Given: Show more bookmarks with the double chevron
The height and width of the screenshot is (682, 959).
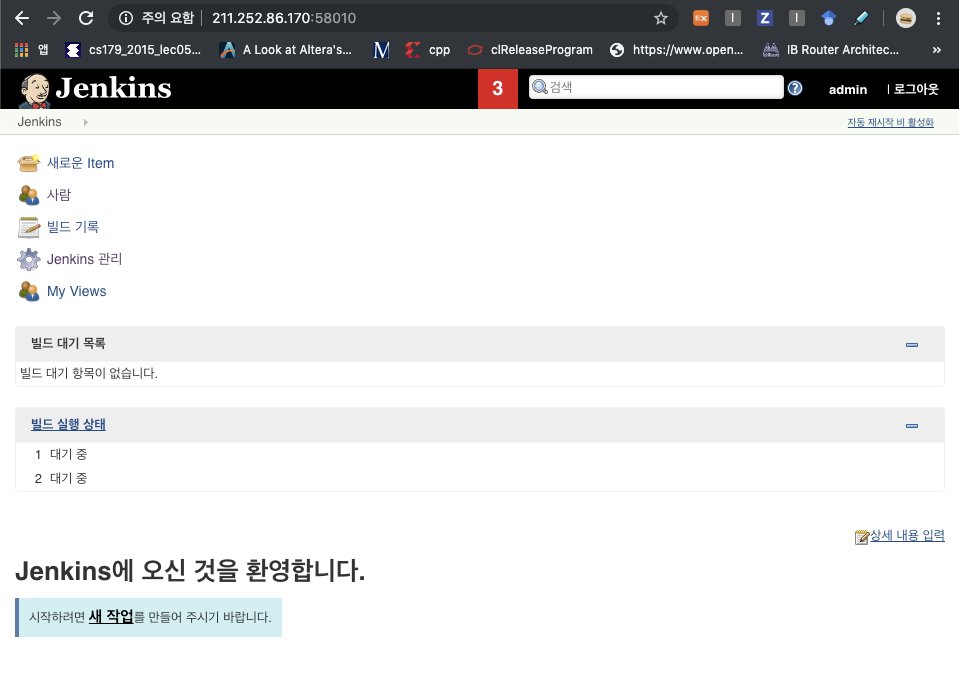Looking at the screenshot, I should click(x=936, y=50).
